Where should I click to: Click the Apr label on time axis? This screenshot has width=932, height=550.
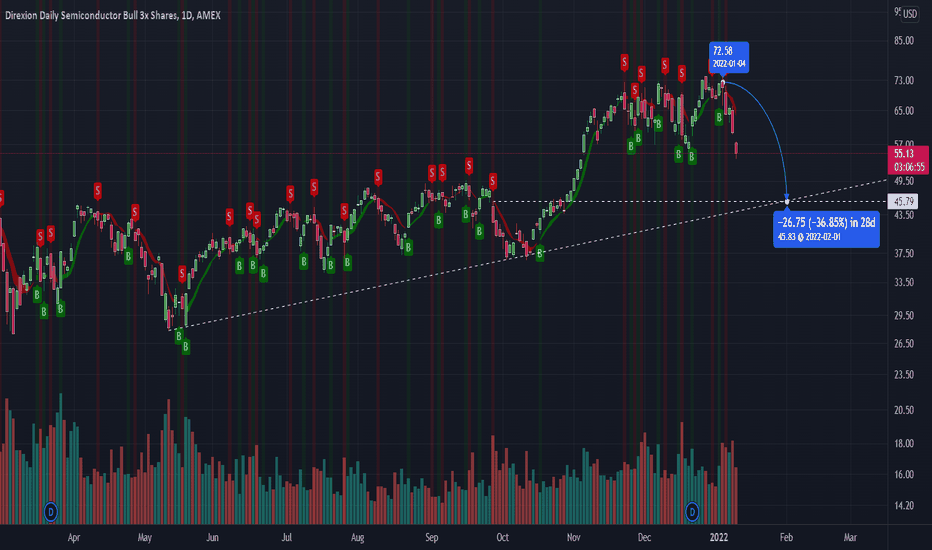click(74, 538)
